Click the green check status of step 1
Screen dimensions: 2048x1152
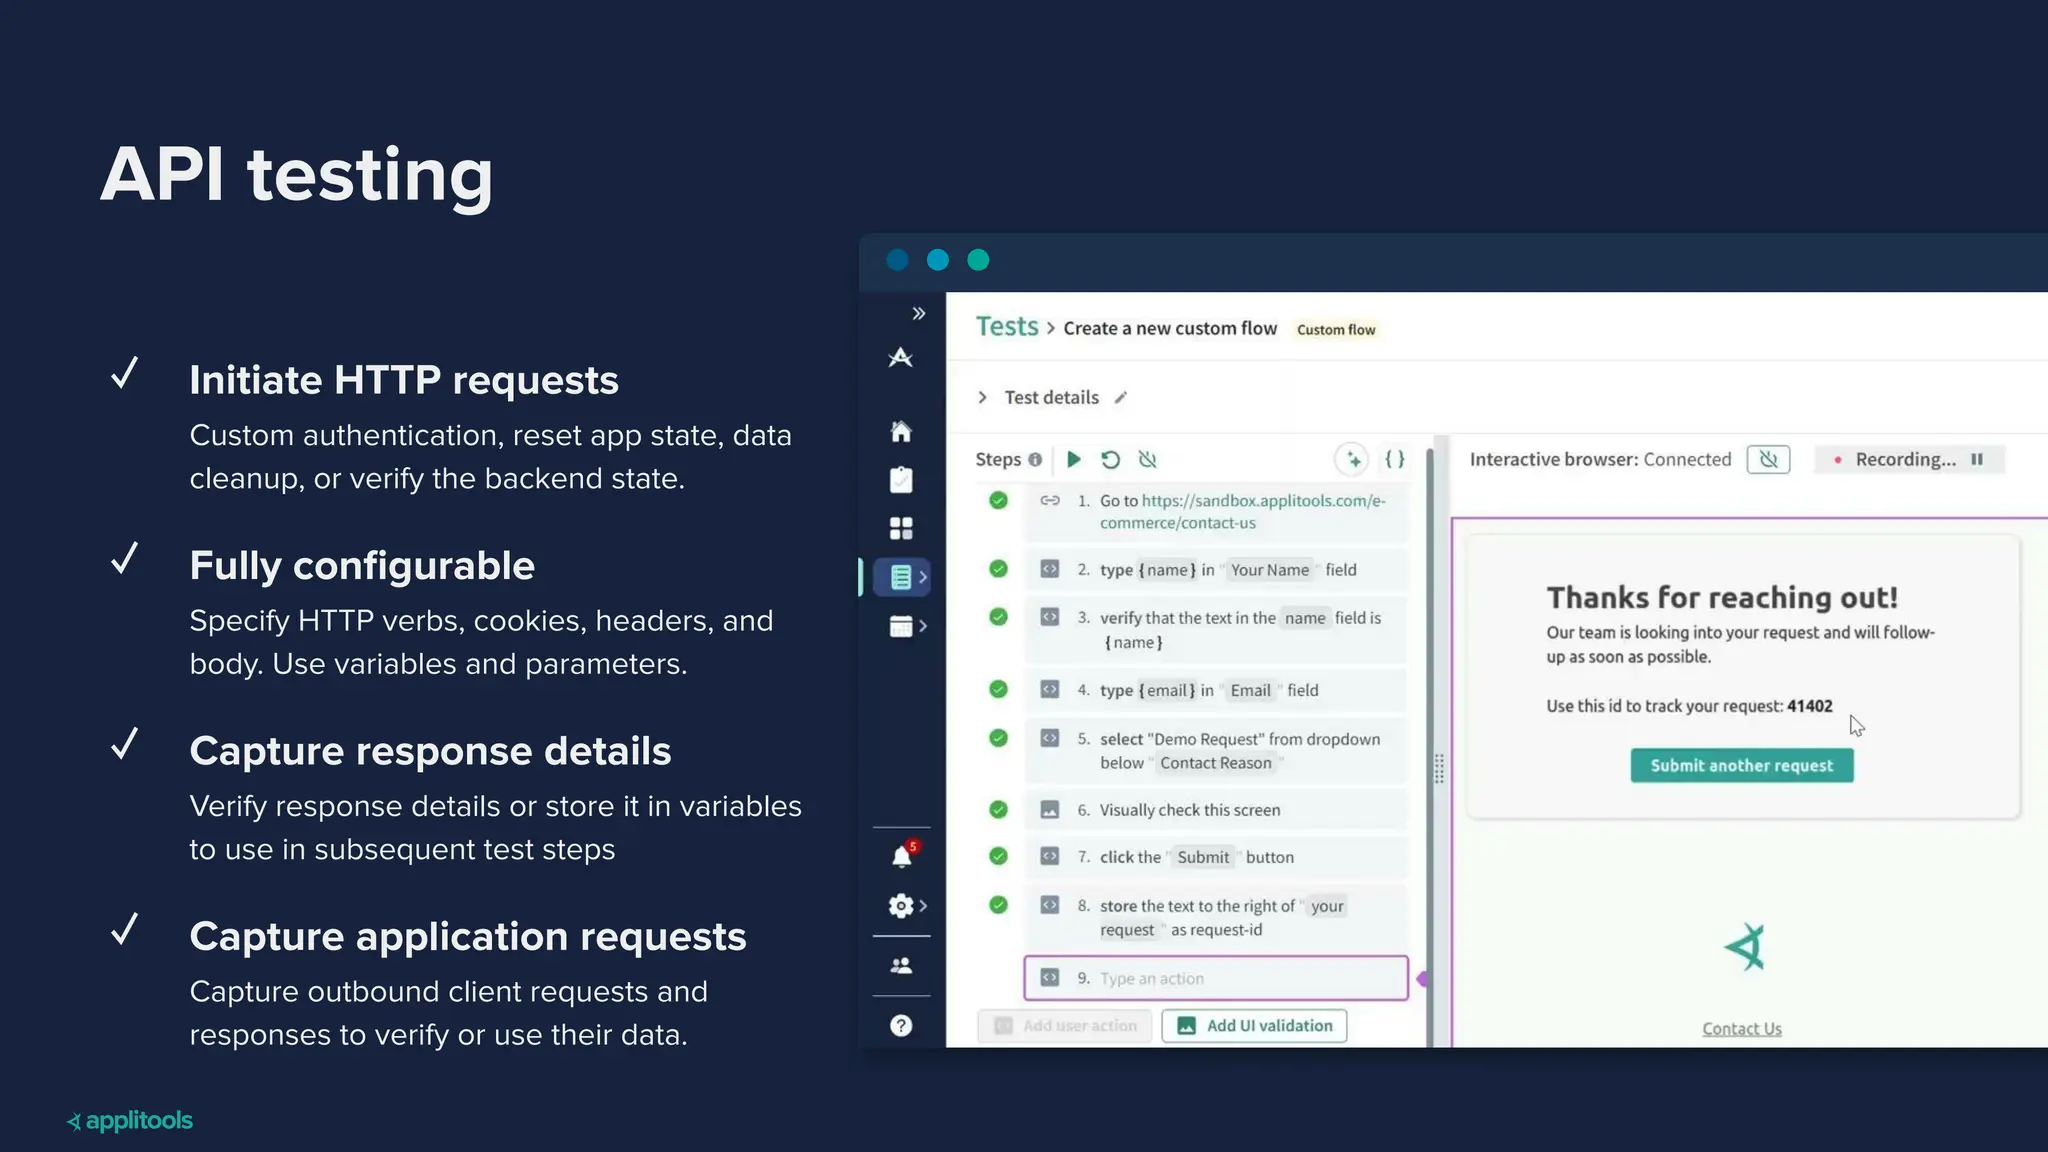click(998, 500)
